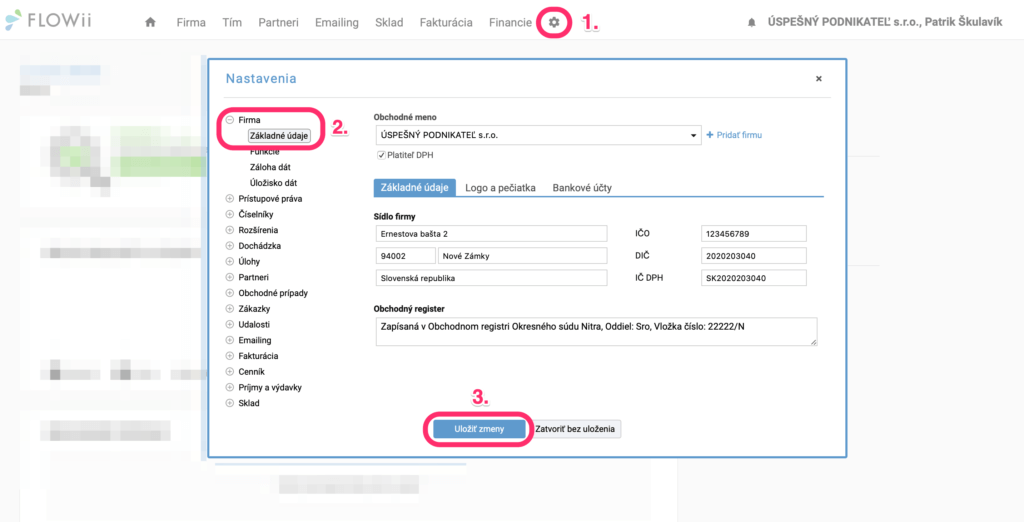Open the settings gear icon
The image size is (1024, 522).
[x=554, y=22]
